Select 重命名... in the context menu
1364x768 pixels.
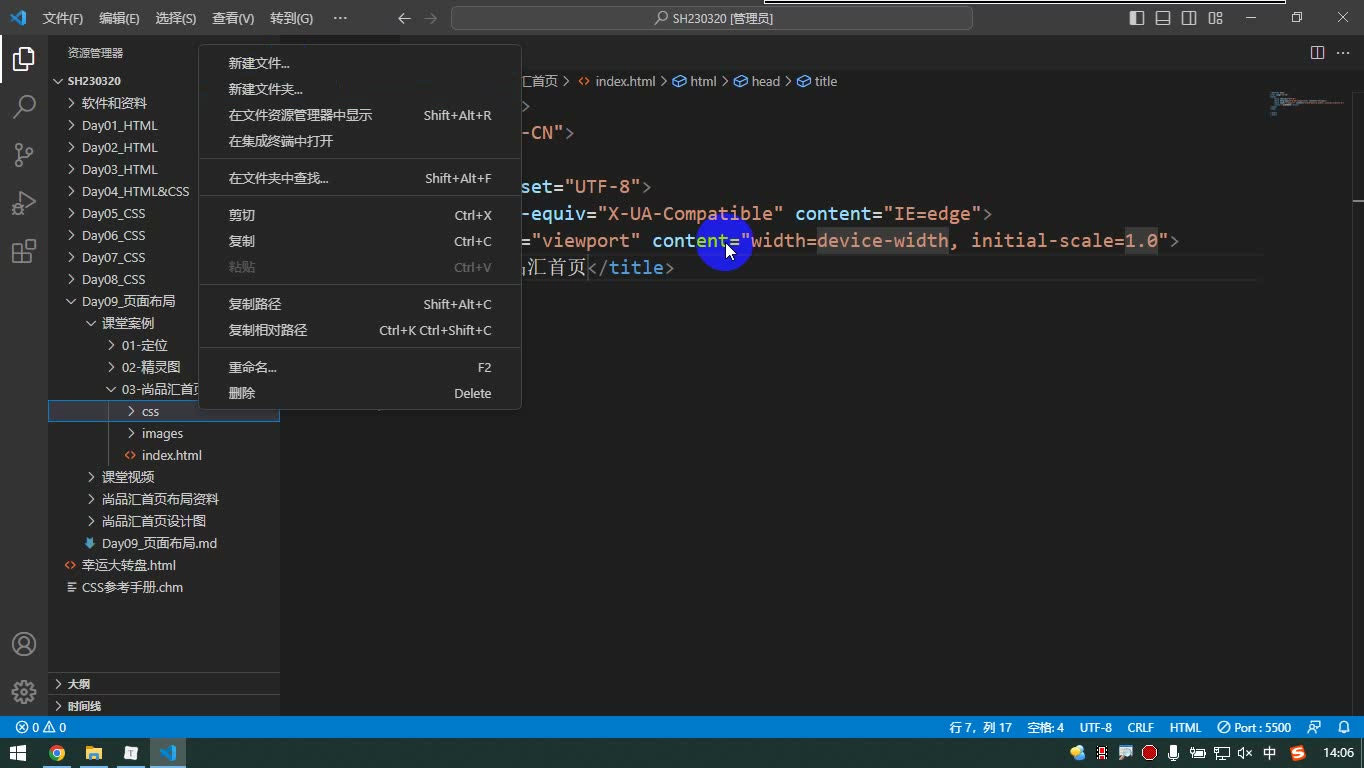[360, 367]
